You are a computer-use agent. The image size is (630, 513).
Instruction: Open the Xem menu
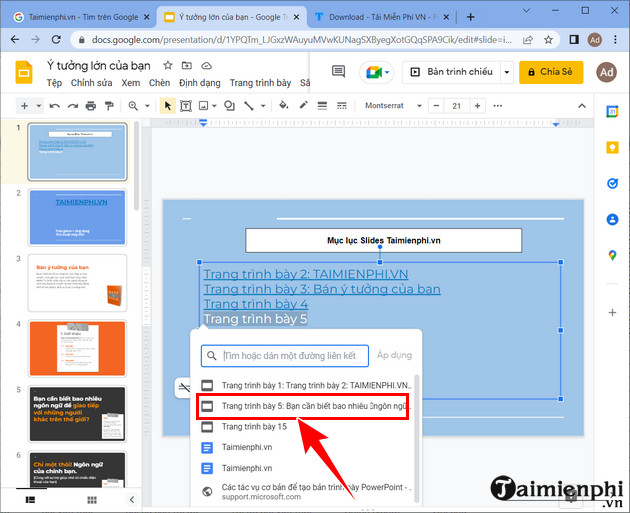[131, 83]
